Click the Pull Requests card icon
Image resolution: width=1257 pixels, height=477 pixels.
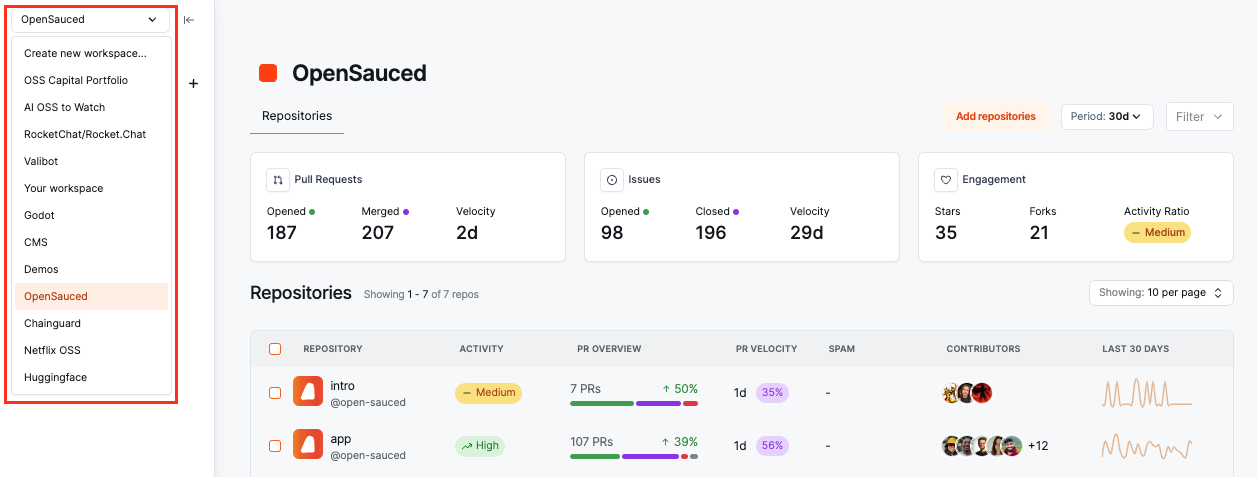click(278, 180)
